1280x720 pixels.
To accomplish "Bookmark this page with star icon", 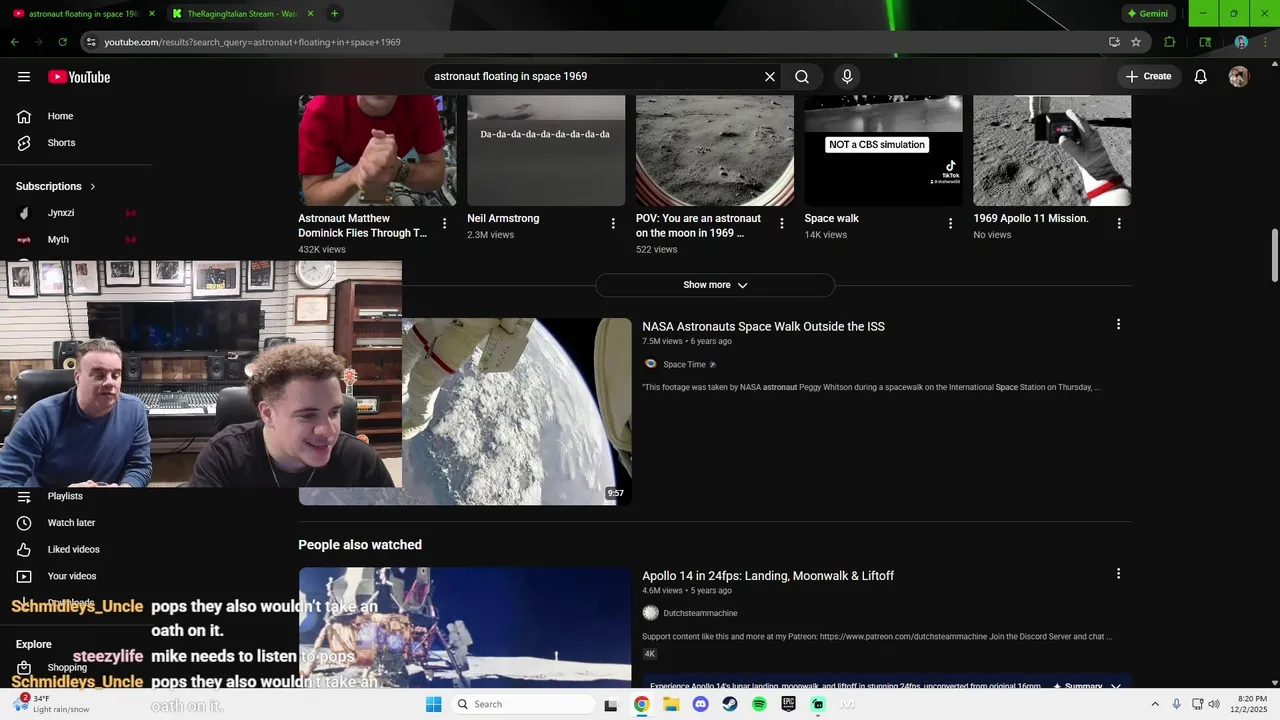I will point(1136,42).
